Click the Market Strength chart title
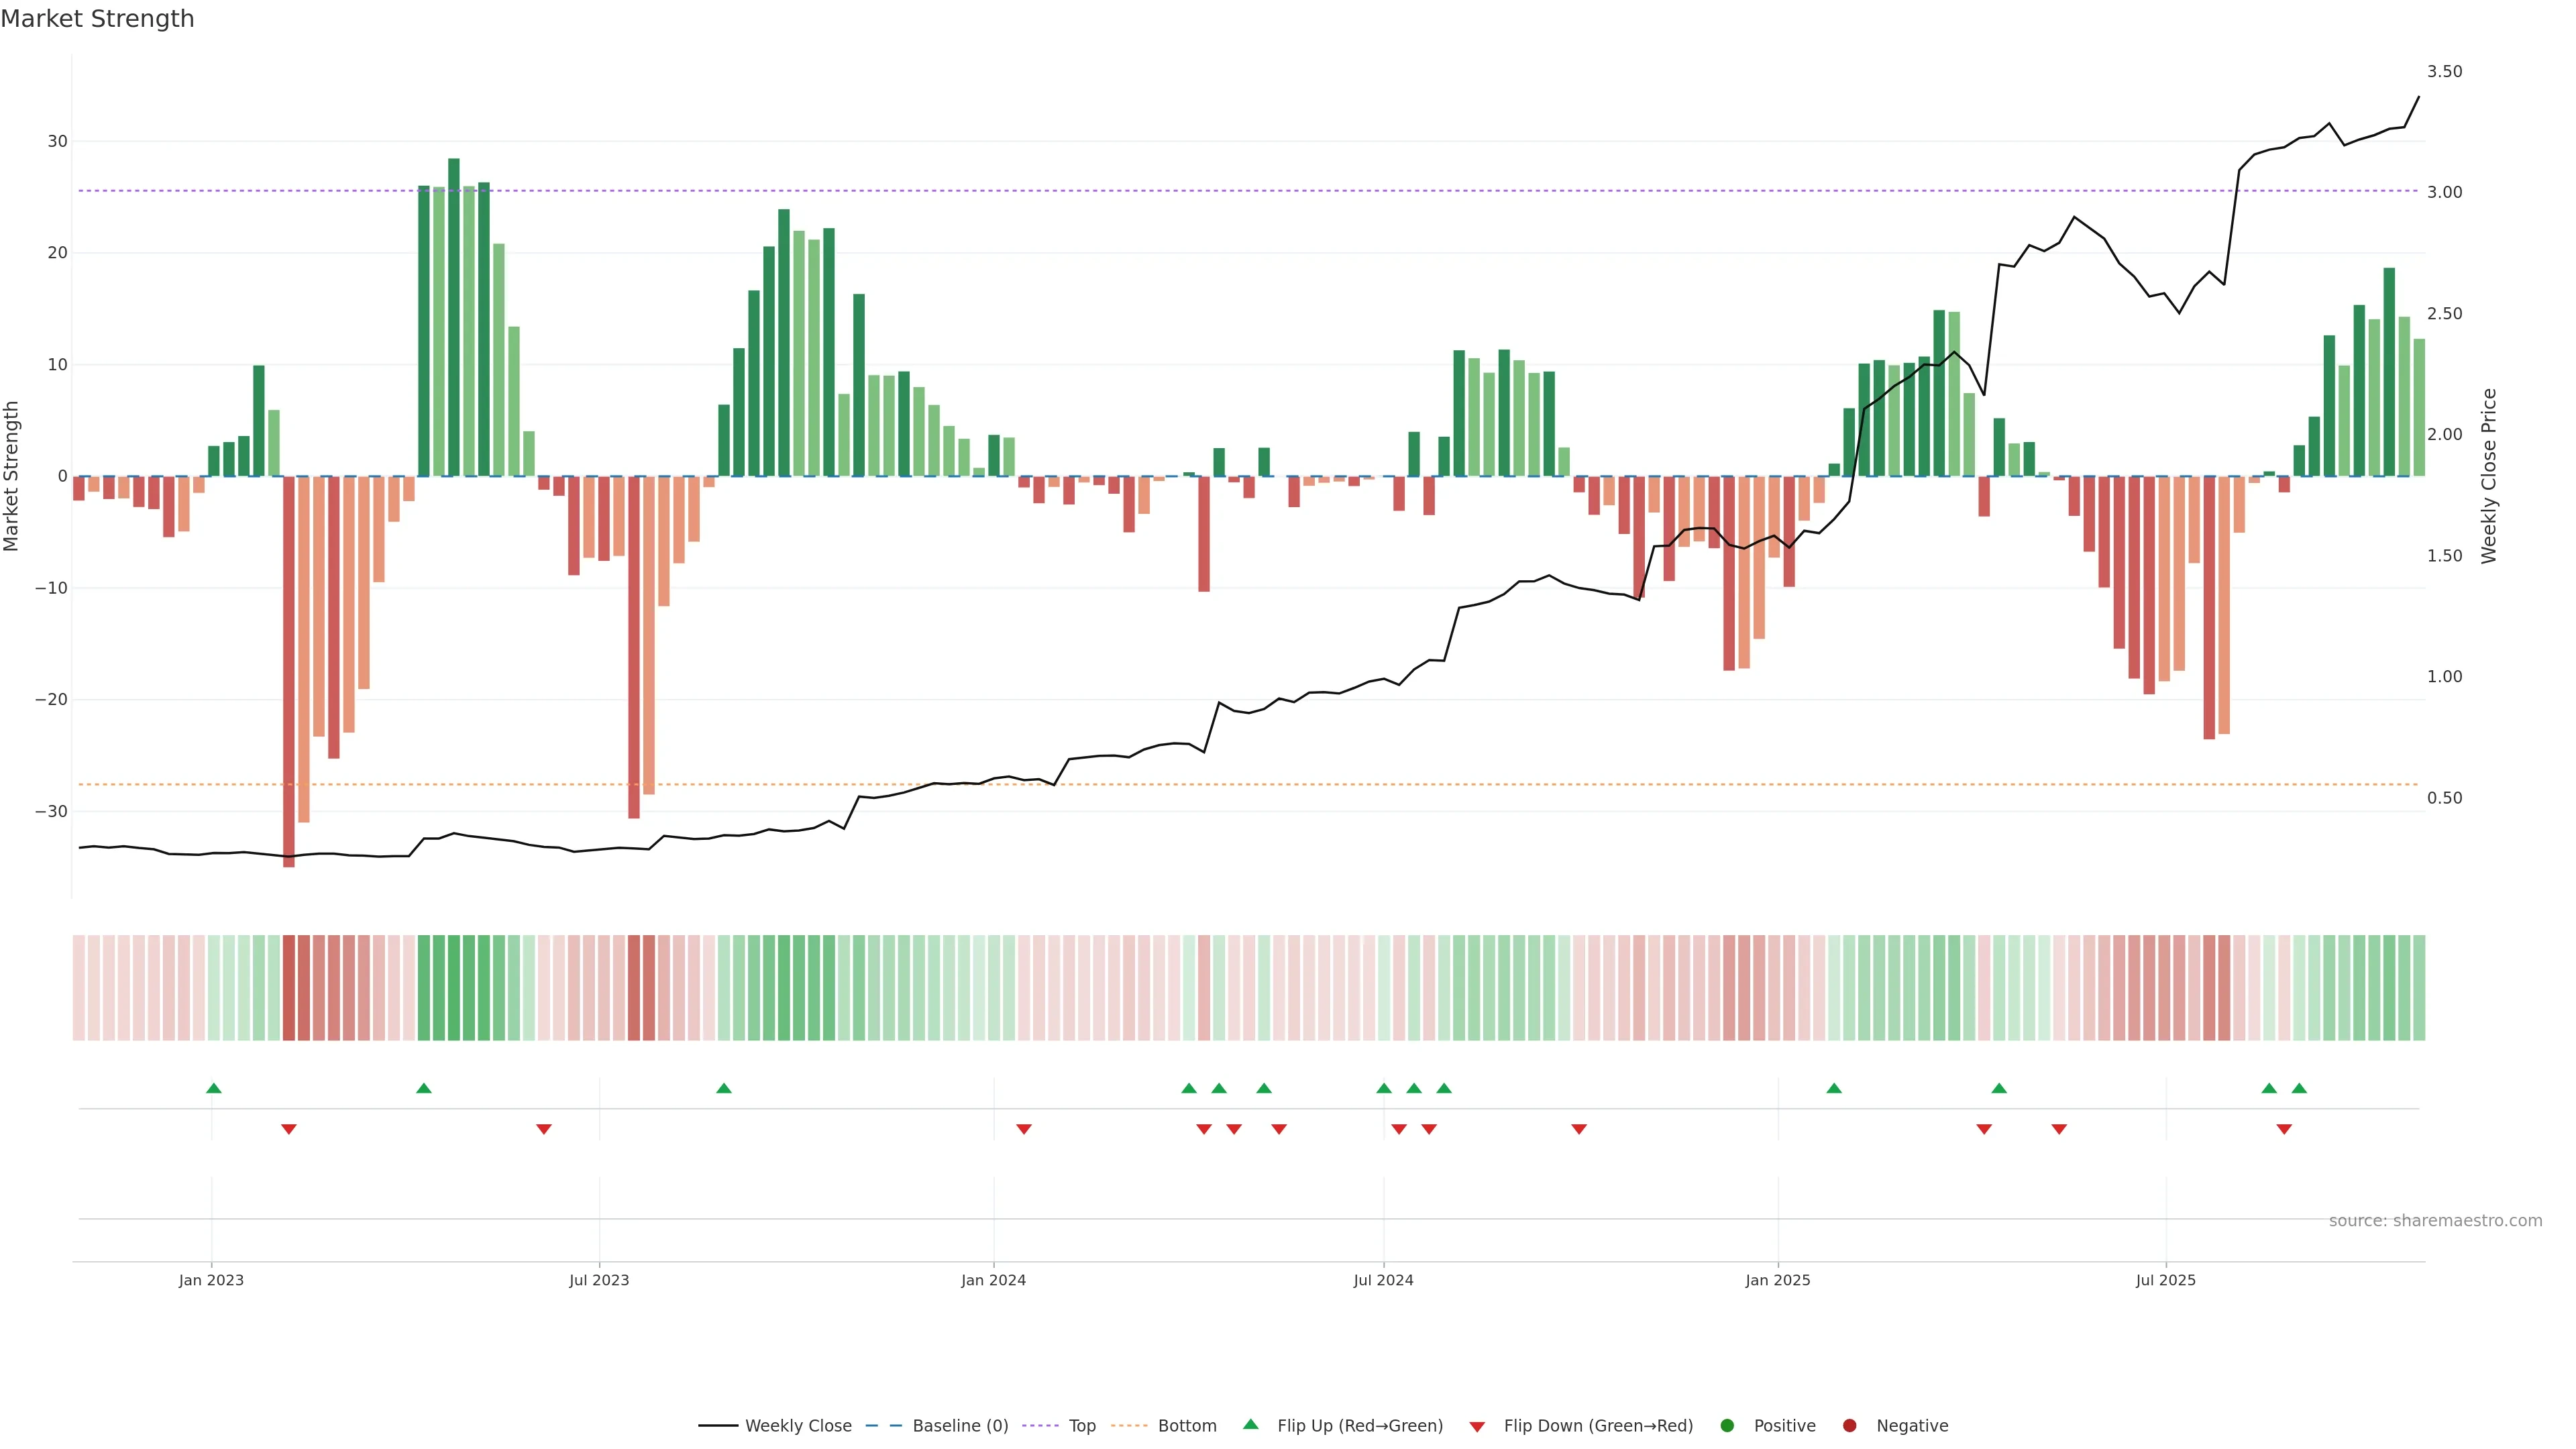Screen dimensions: 2576x1449 (x=97, y=19)
